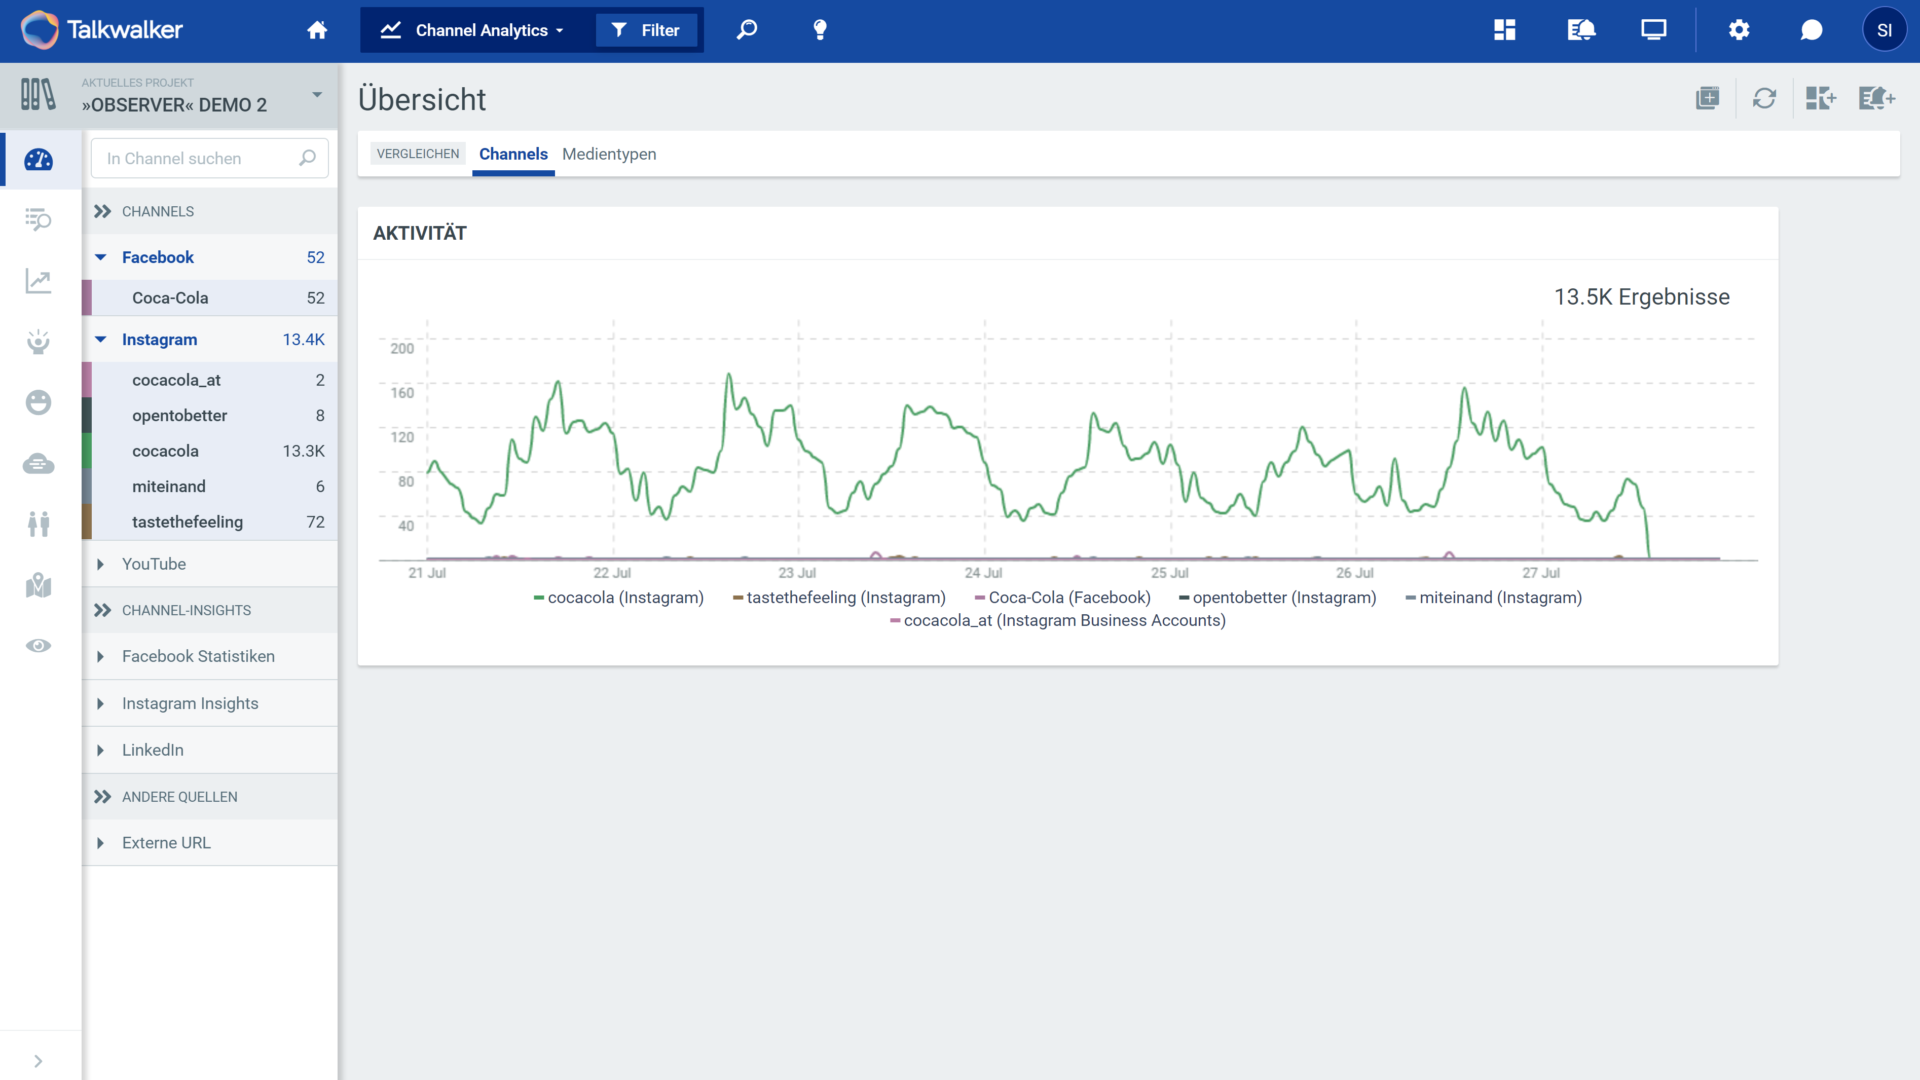The height and width of the screenshot is (1080, 1920).
Task: Open the chat support bubble
Action: (x=1811, y=30)
